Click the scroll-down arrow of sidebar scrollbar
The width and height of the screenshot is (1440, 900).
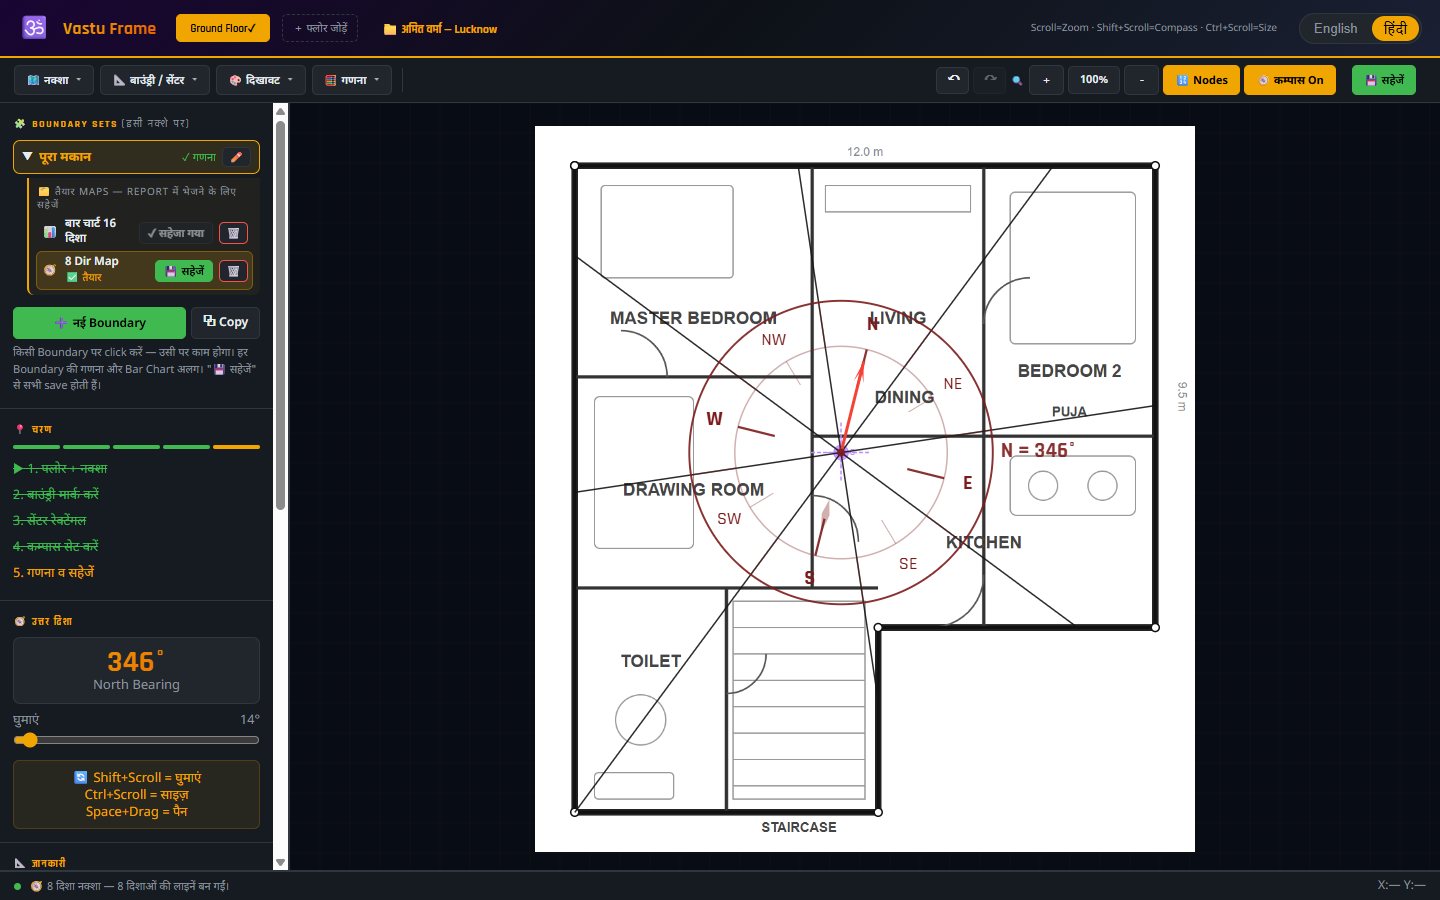point(280,862)
